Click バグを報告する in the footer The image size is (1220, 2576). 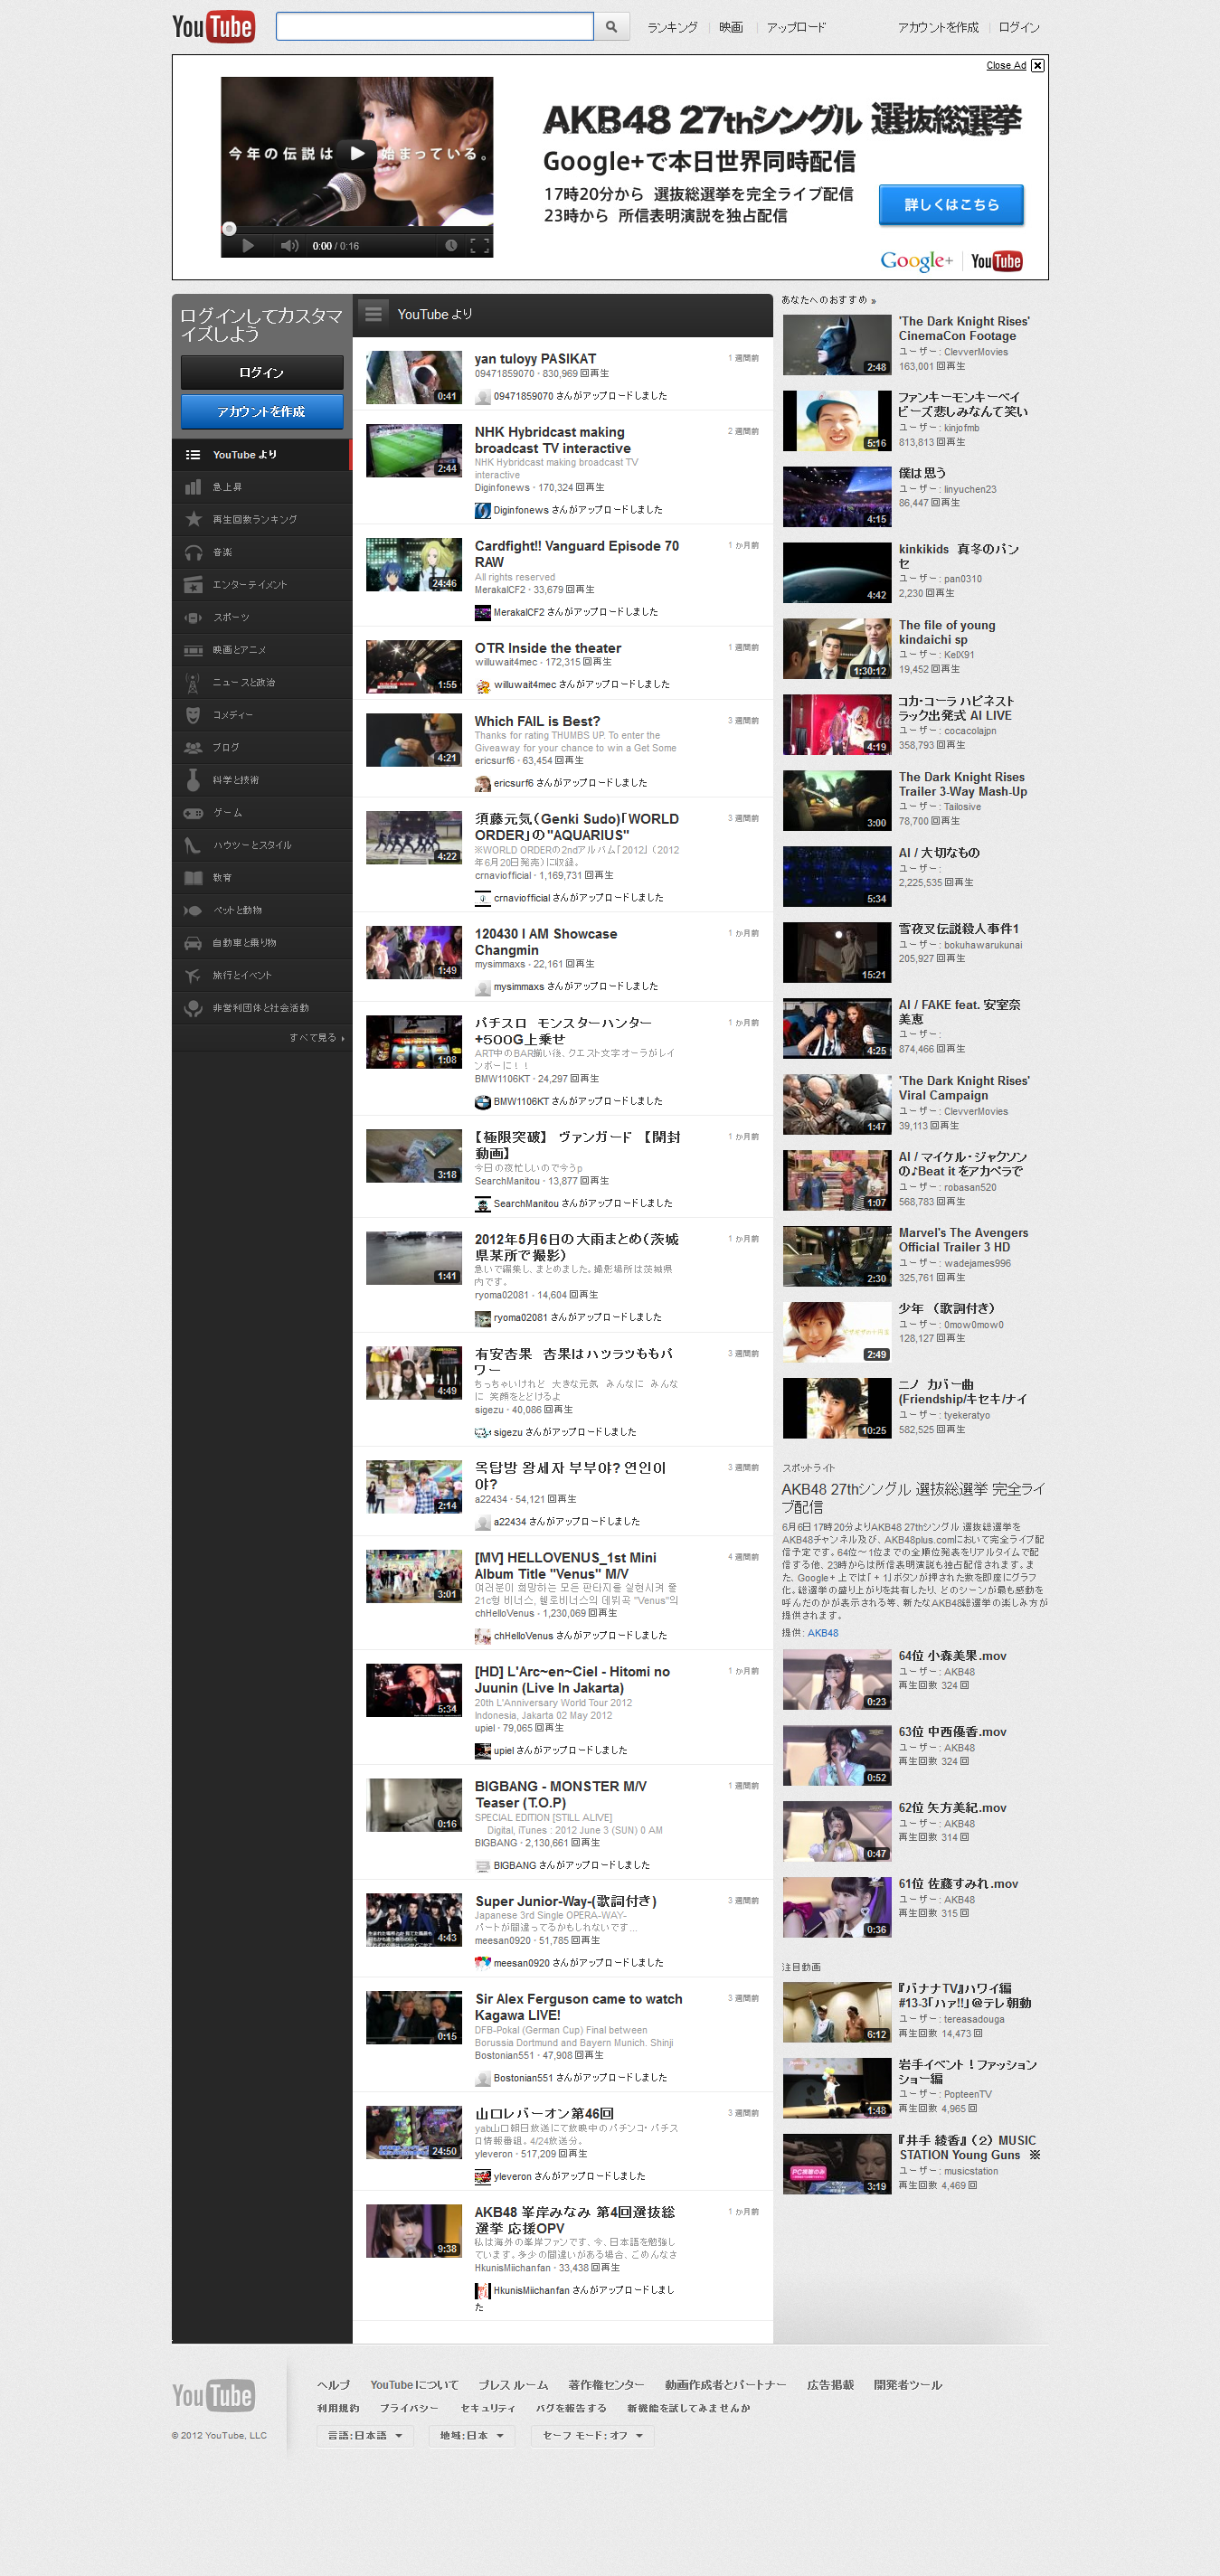pos(571,2409)
